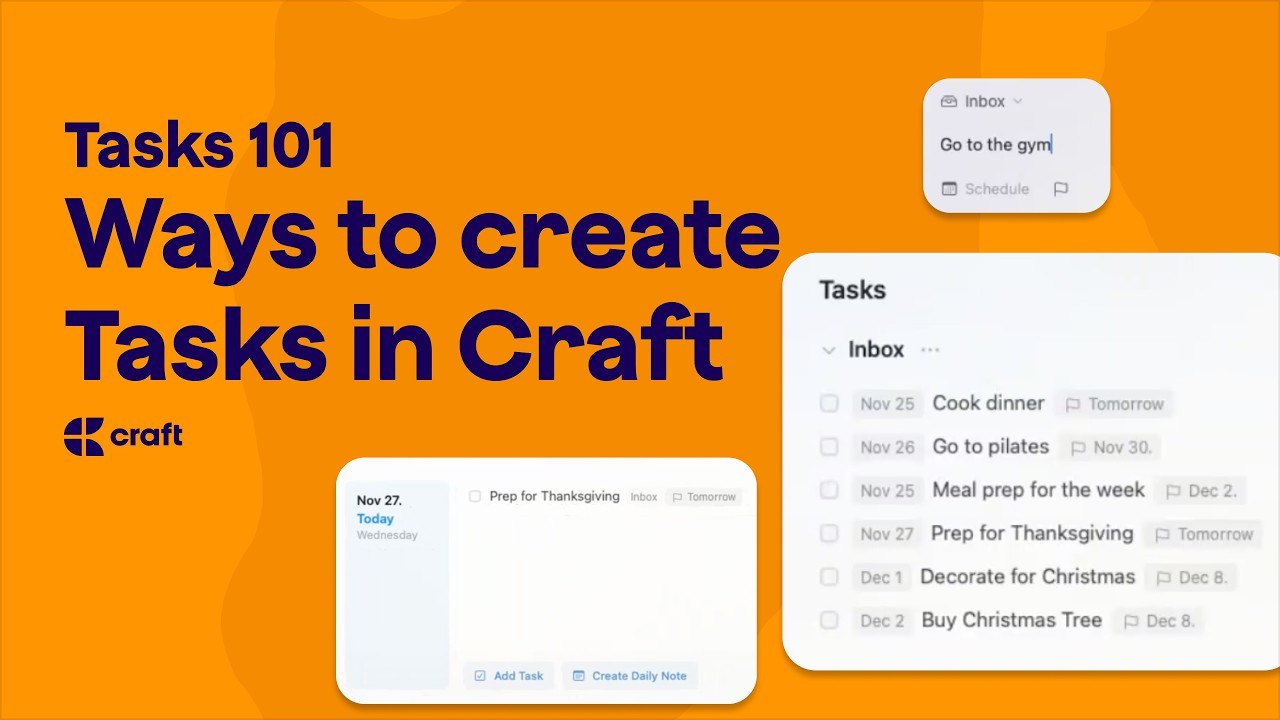Click Dec 2 date tag on Buy Christmas Tree
Viewport: 1280px width, 720px height.
tap(882, 620)
